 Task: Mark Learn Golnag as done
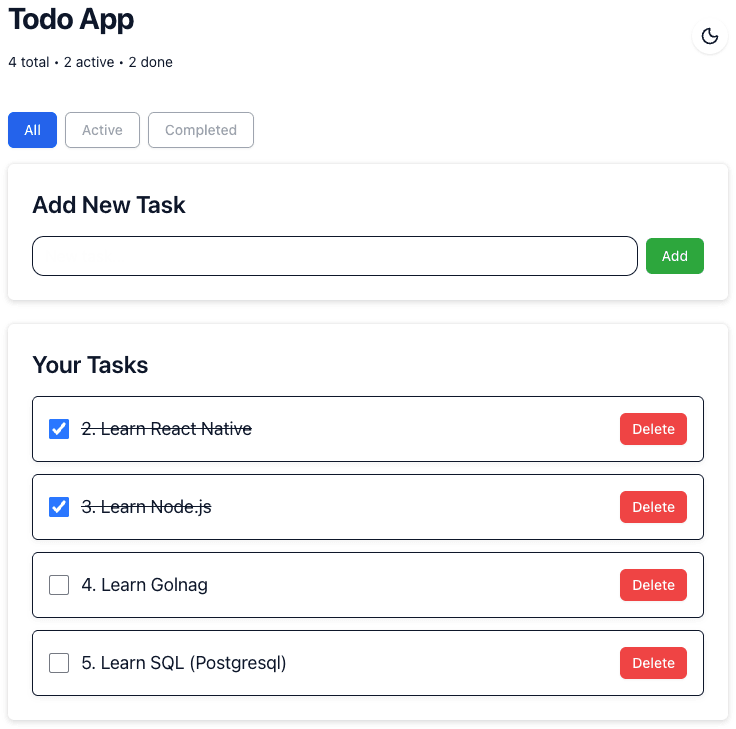59,585
